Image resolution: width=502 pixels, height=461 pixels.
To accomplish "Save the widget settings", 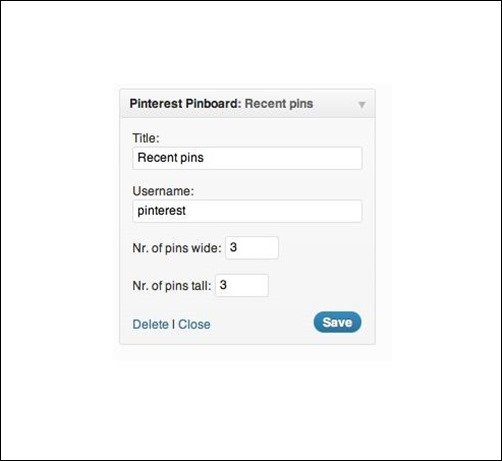I will coord(337,322).
